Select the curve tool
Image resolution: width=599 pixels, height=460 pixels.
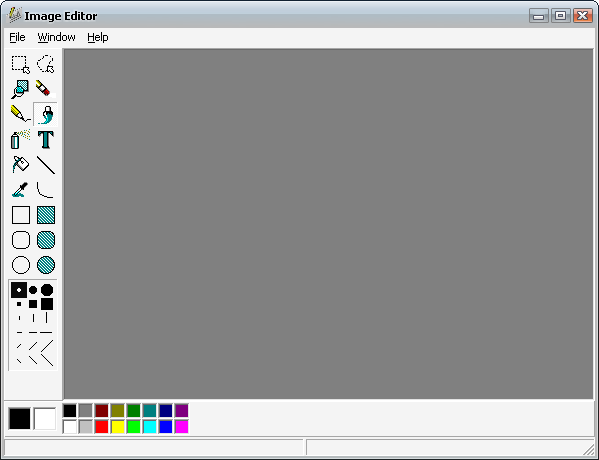[45, 190]
